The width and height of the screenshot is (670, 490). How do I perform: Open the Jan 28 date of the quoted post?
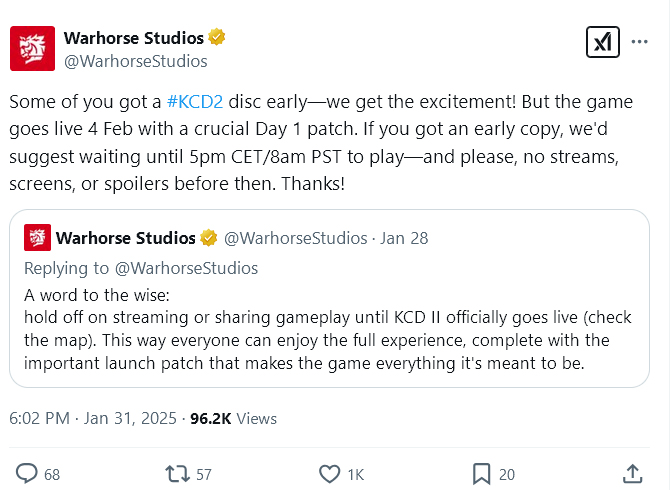[x=404, y=238]
